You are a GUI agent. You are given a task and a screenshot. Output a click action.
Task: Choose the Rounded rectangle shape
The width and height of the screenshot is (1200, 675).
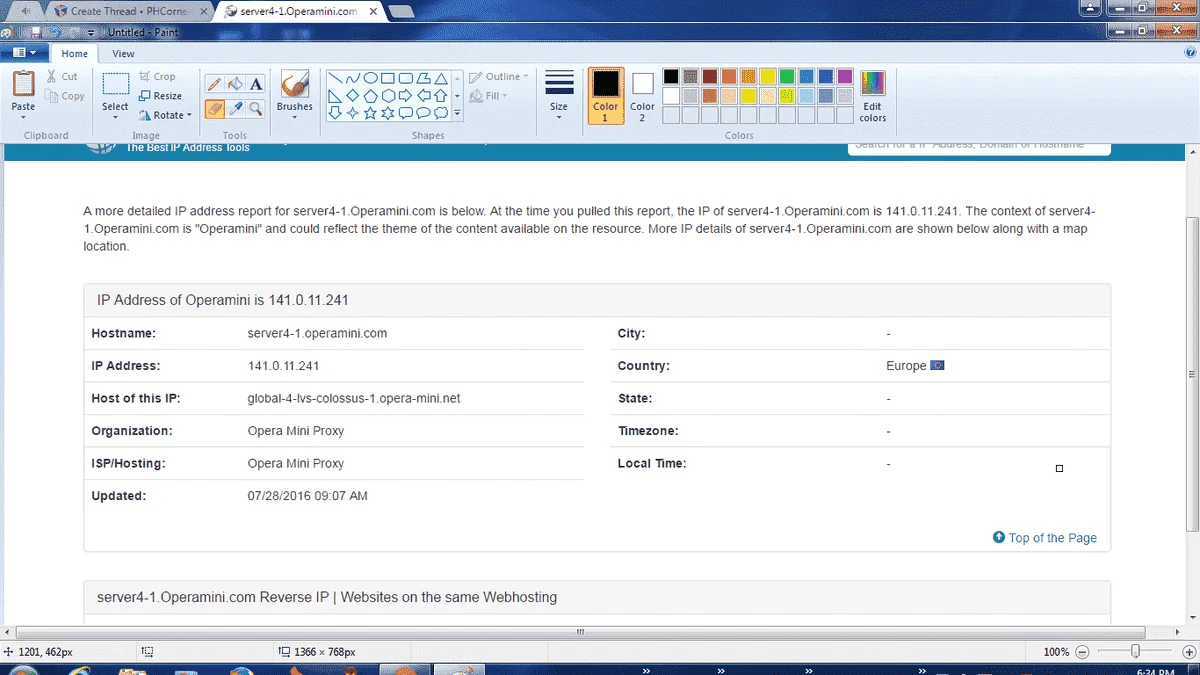click(x=405, y=78)
